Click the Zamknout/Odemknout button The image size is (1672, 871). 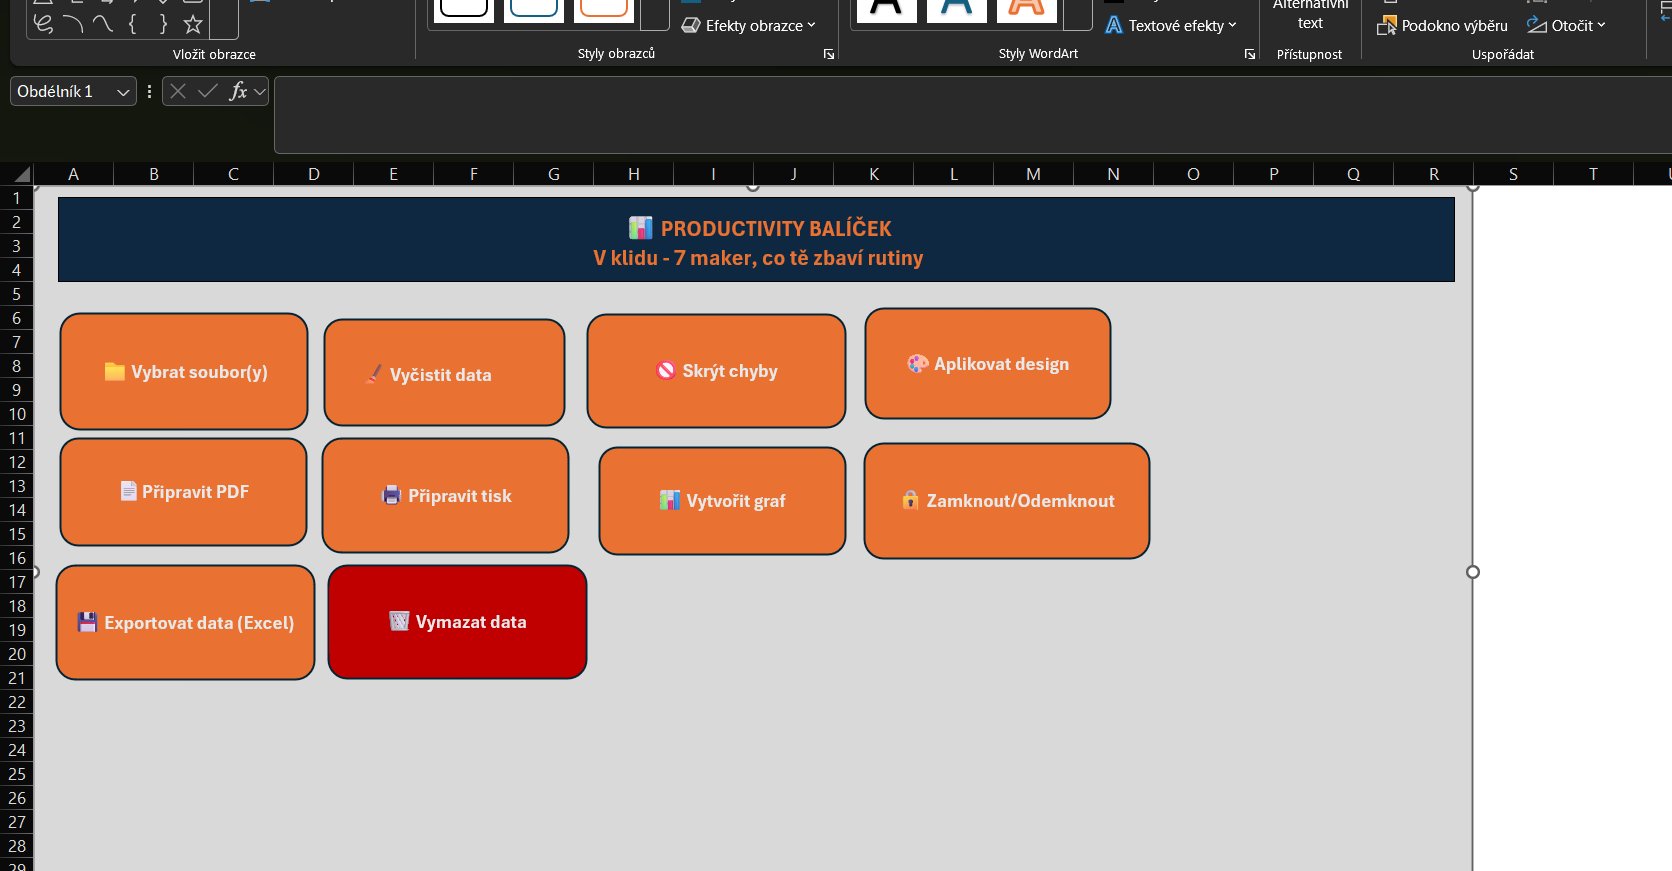pyautogui.click(x=1007, y=501)
